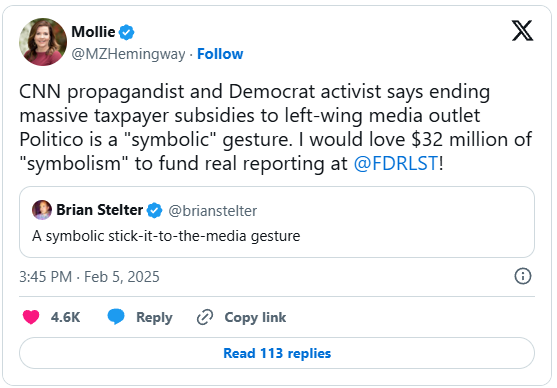Screen dimensions: 557x388
Task: Like the tweet with the heart icon
Action: tap(31, 317)
